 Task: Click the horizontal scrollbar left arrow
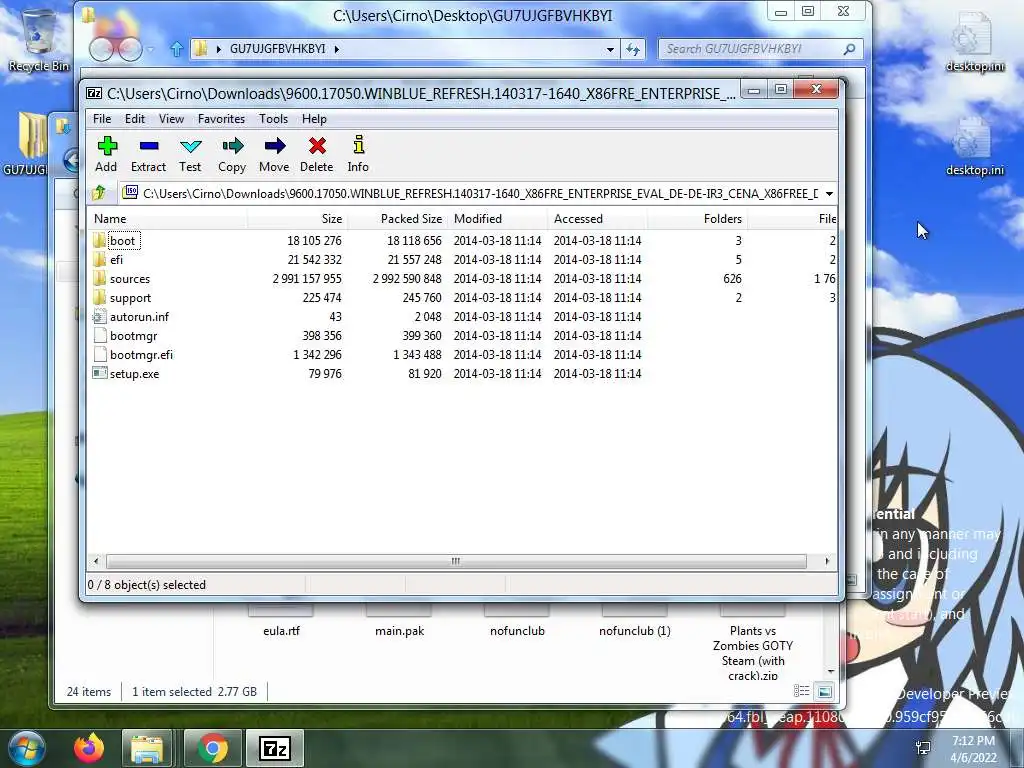[x=97, y=561]
